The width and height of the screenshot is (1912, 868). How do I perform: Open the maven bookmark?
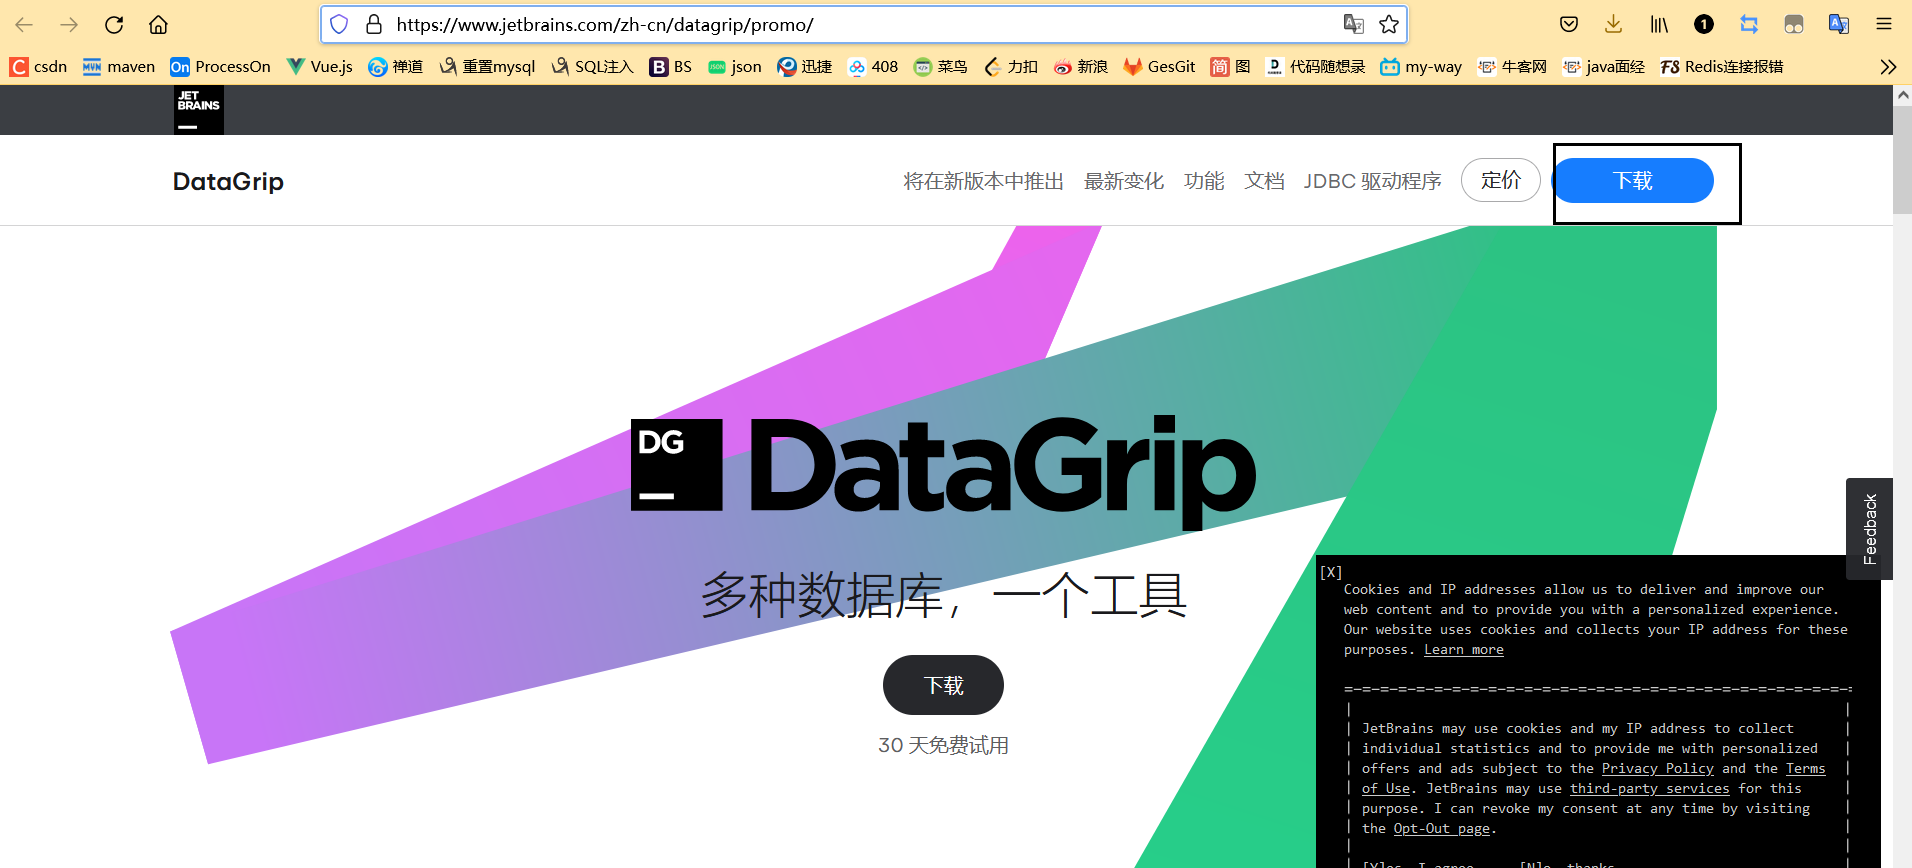click(119, 67)
